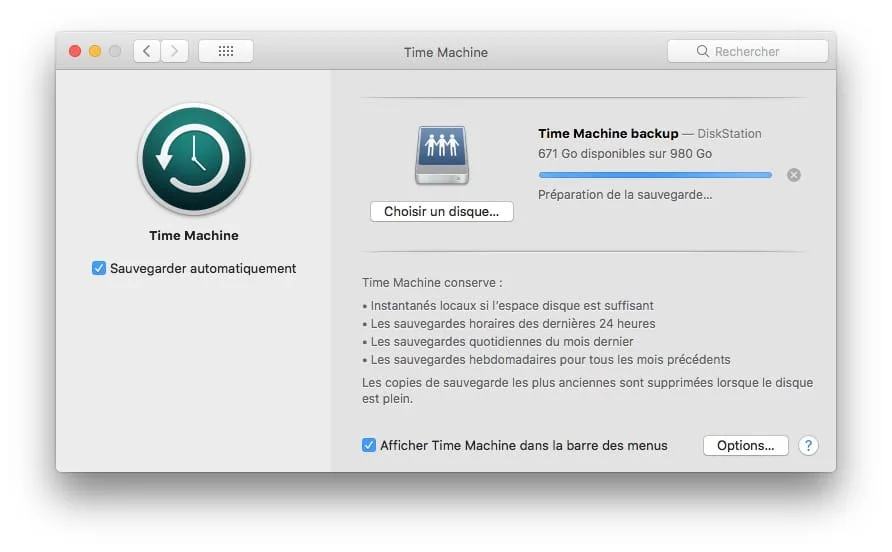Click the copies de sauvegarde les plus anciennes text

[588, 390]
